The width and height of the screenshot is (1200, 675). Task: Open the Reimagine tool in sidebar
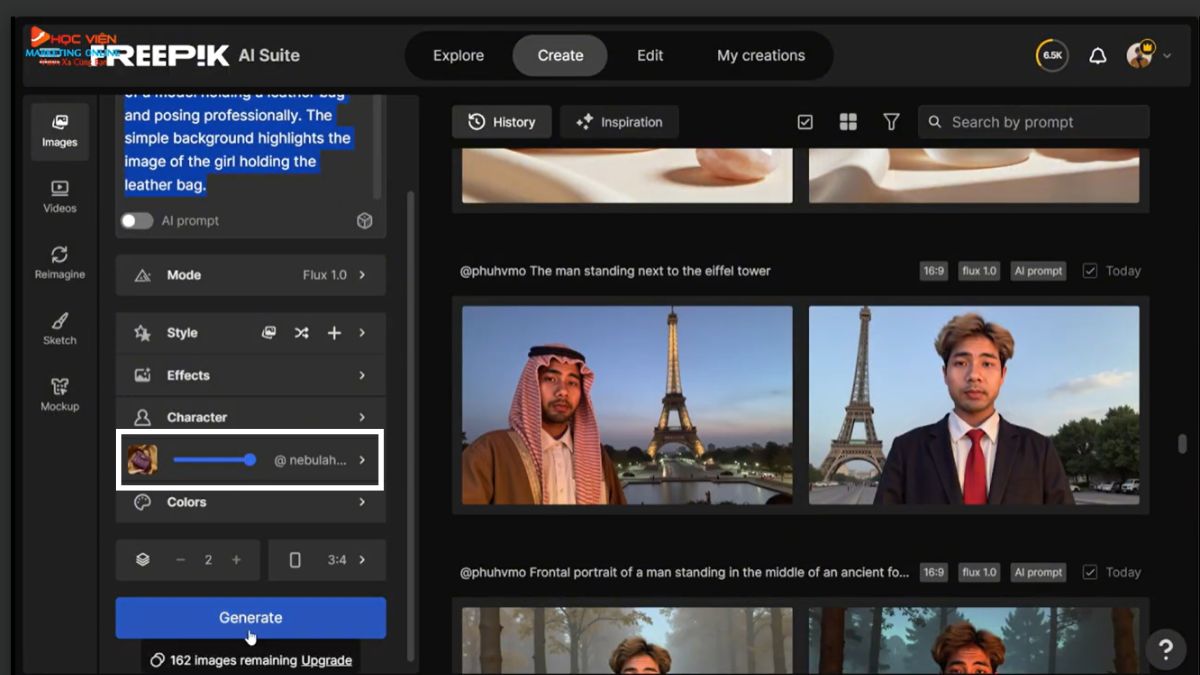point(59,263)
